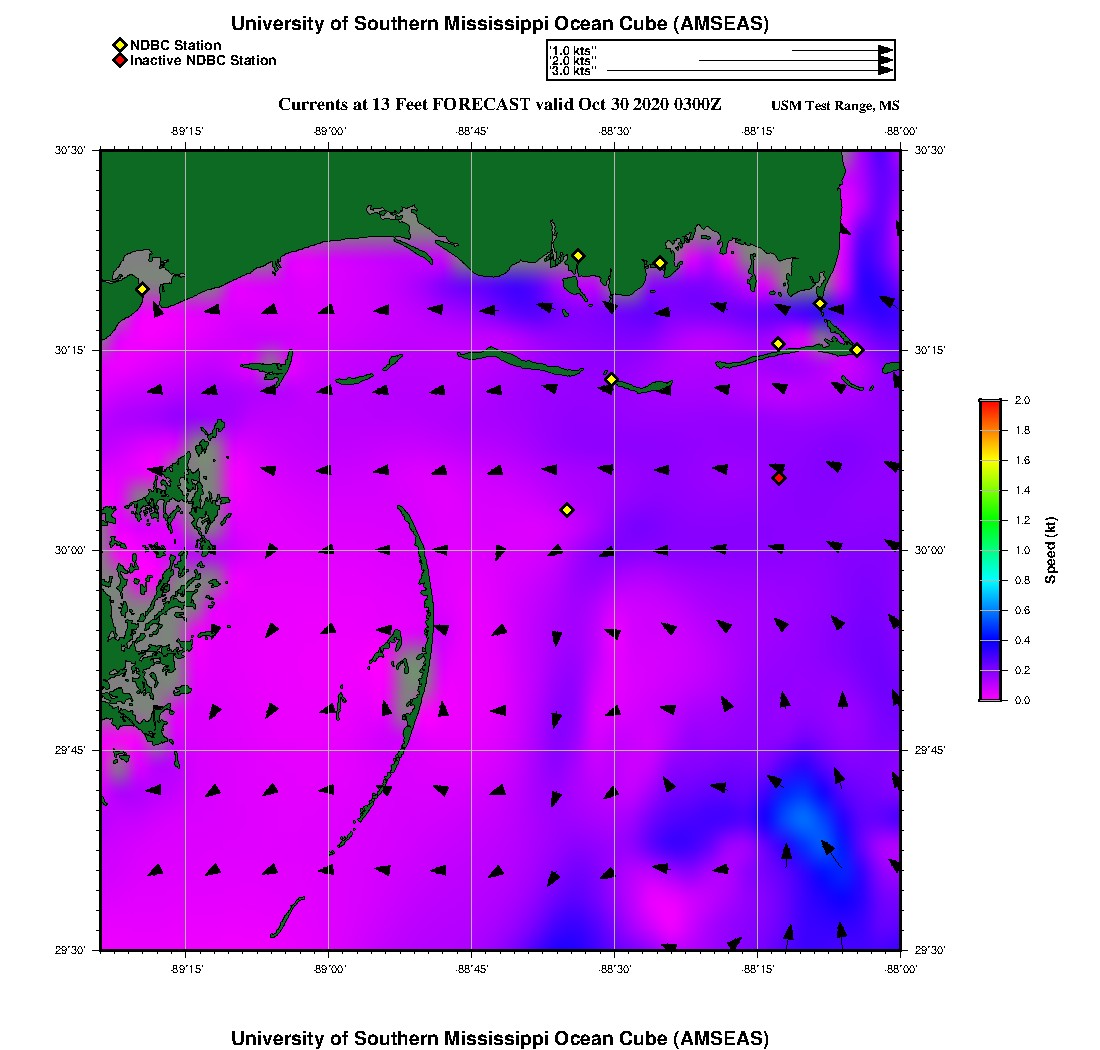Click the red diamond in the Inactive NDBC Station legend
1100x1050 pixels.
pos(120,60)
